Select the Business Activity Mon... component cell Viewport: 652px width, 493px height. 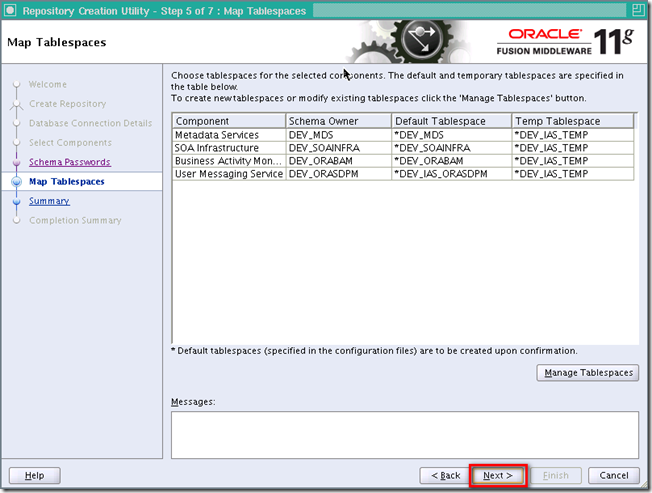tap(229, 161)
